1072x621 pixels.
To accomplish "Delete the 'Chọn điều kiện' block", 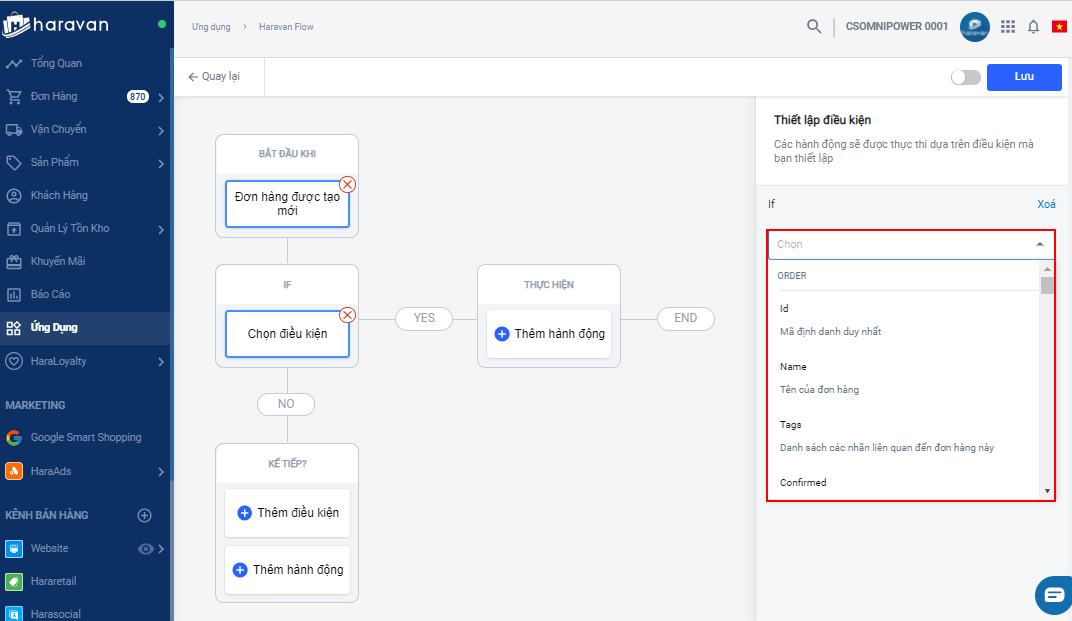I will click(x=347, y=315).
